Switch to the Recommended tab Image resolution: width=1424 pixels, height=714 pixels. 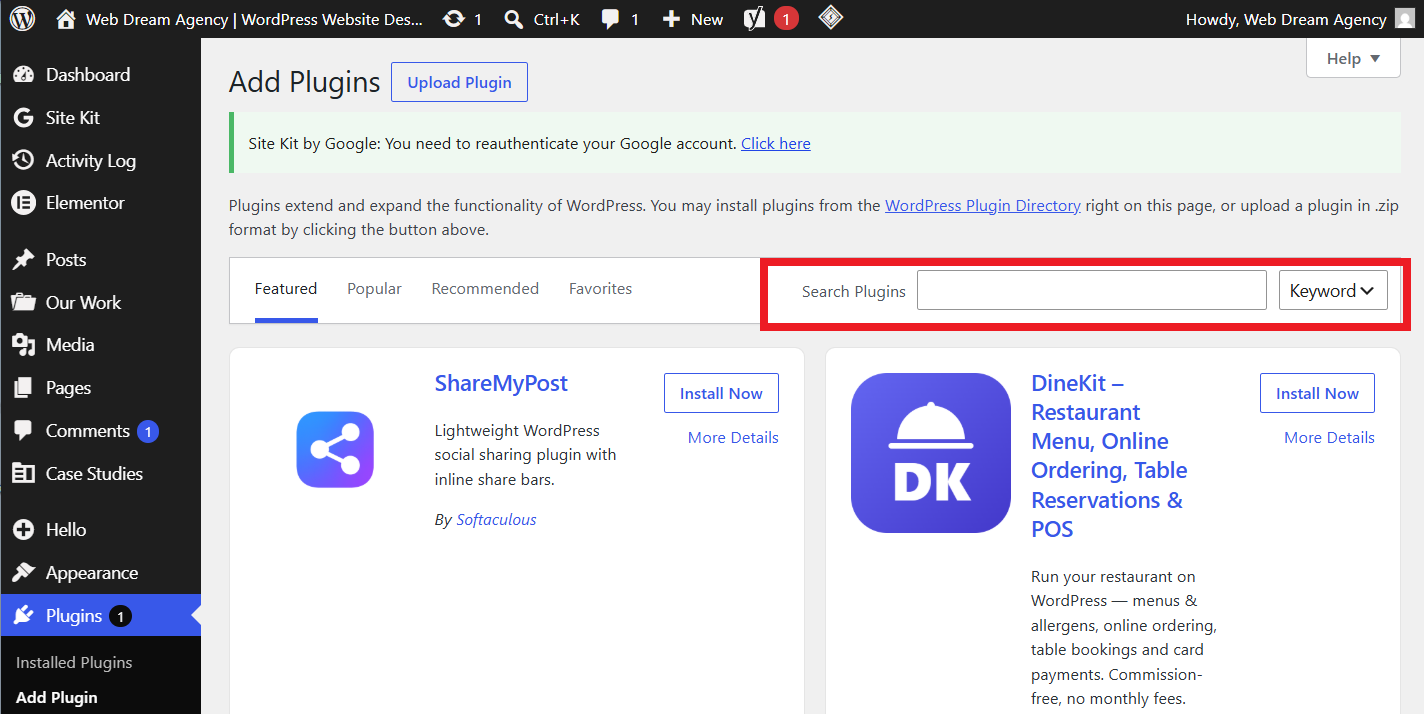(485, 289)
